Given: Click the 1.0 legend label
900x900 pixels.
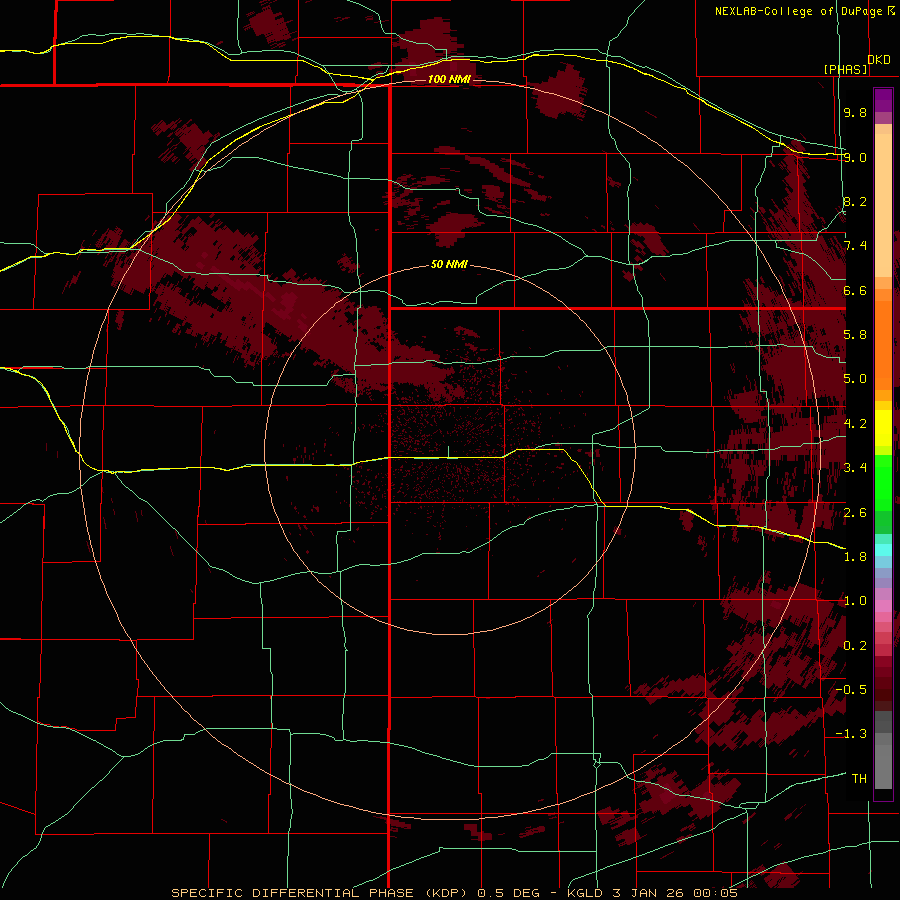Looking at the screenshot, I should pyautogui.click(x=855, y=601).
